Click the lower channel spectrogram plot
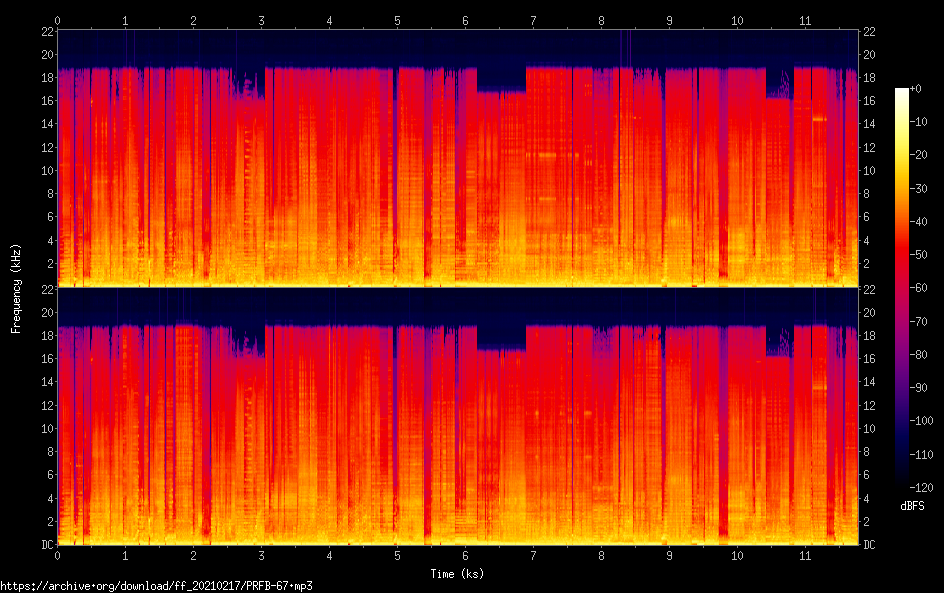The image size is (944, 593). click(x=458, y=416)
